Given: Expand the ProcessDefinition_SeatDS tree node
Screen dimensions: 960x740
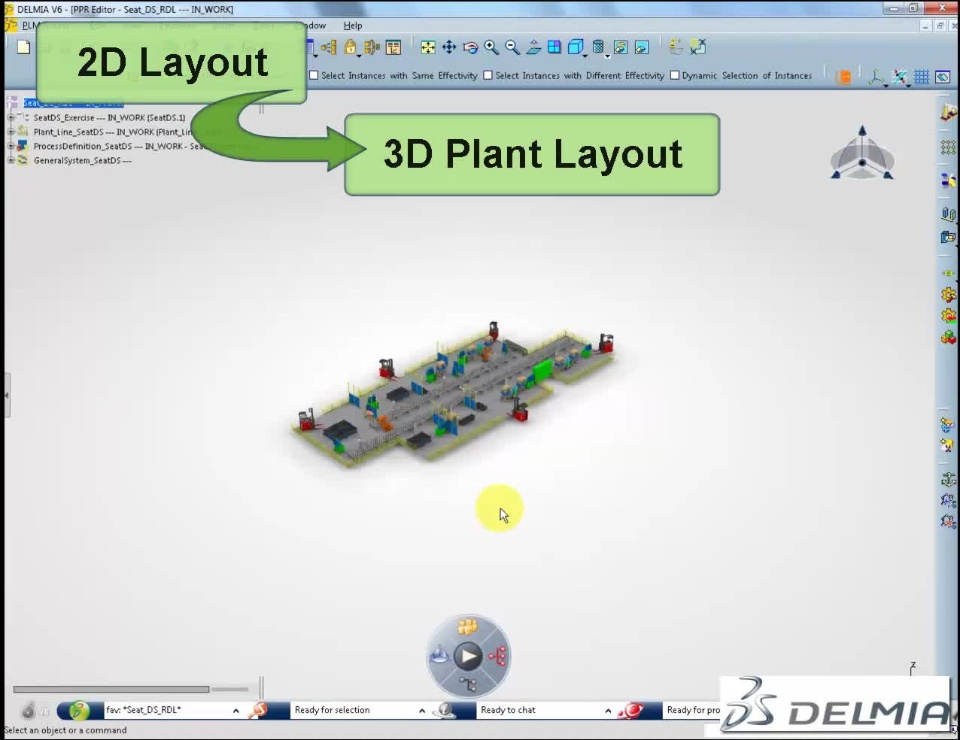Looking at the screenshot, I should point(10,146).
